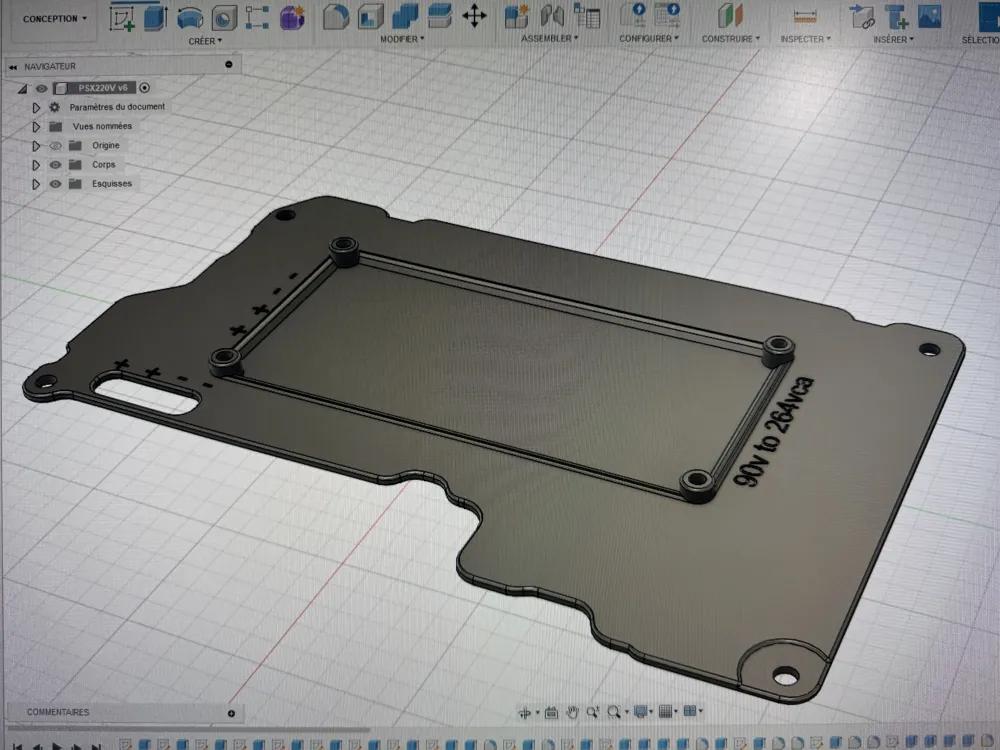Collapse the PSX220V v6 root node
The height and width of the screenshot is (750, 1000).
[22, 89]
